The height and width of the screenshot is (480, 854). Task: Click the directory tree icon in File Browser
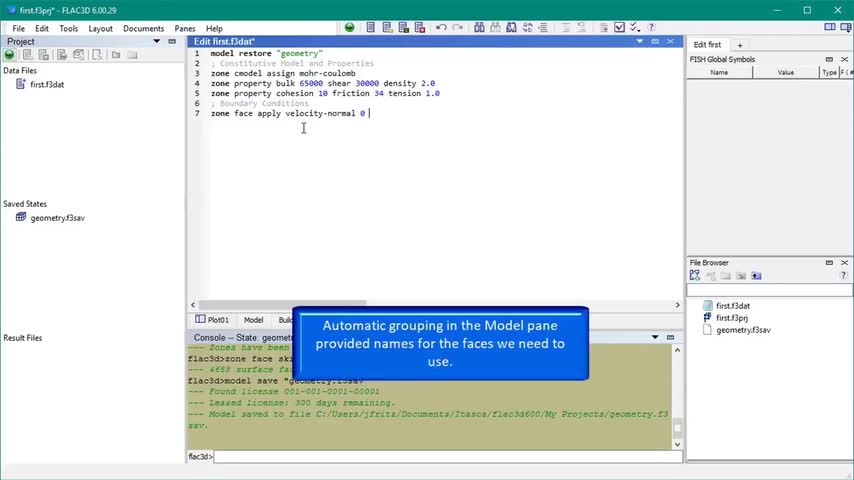695,276
